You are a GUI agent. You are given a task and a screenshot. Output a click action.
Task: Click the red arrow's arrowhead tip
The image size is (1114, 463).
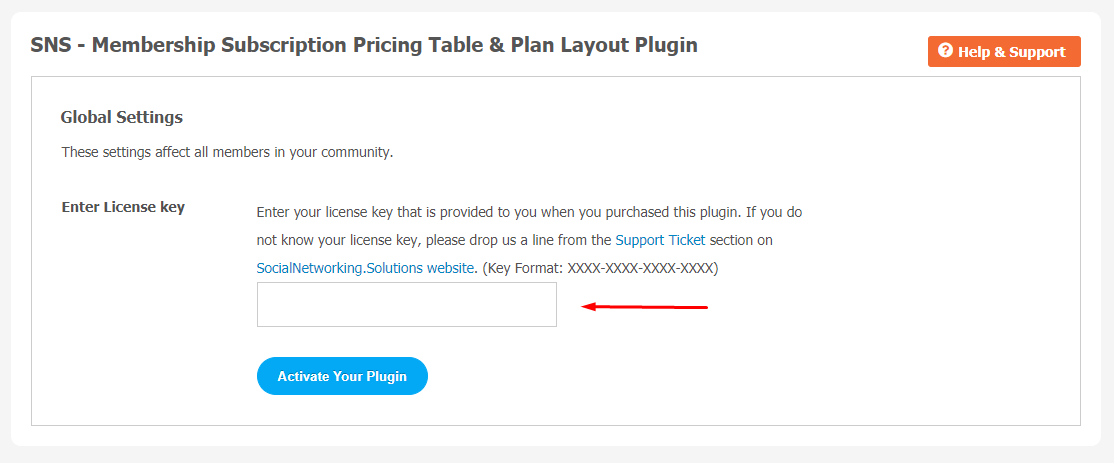coord(584,307)
